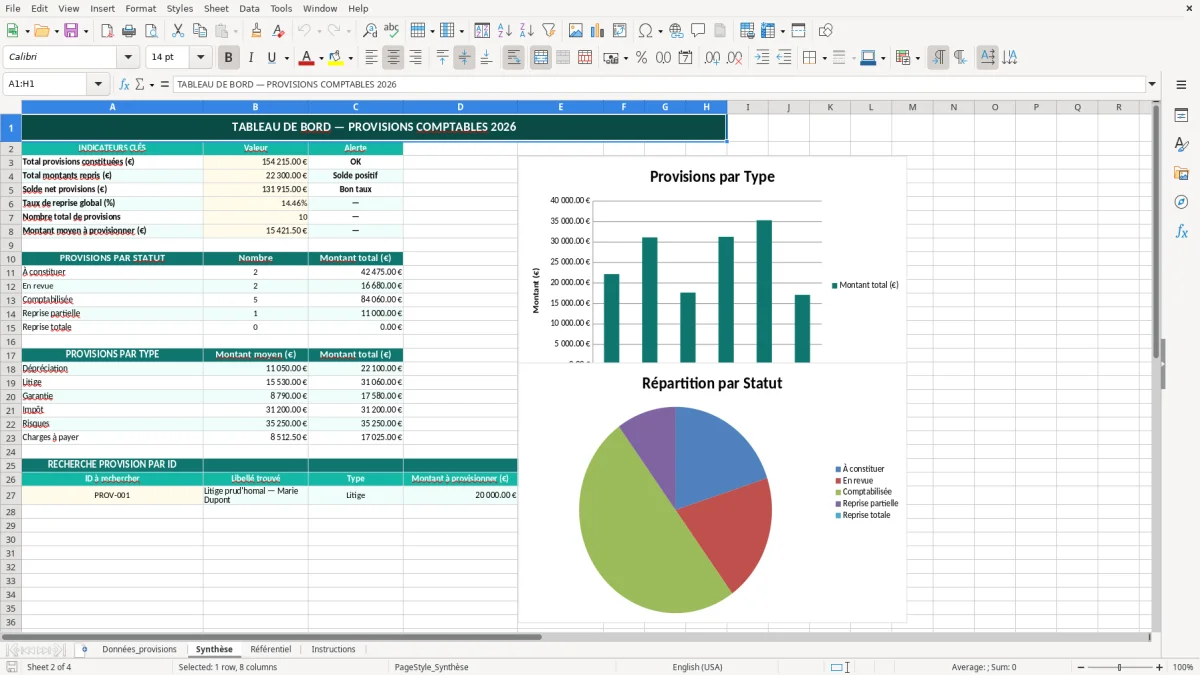1200x675 pixels.
Task: Apply red font color swatch
Action: click(x=307, y=58)
